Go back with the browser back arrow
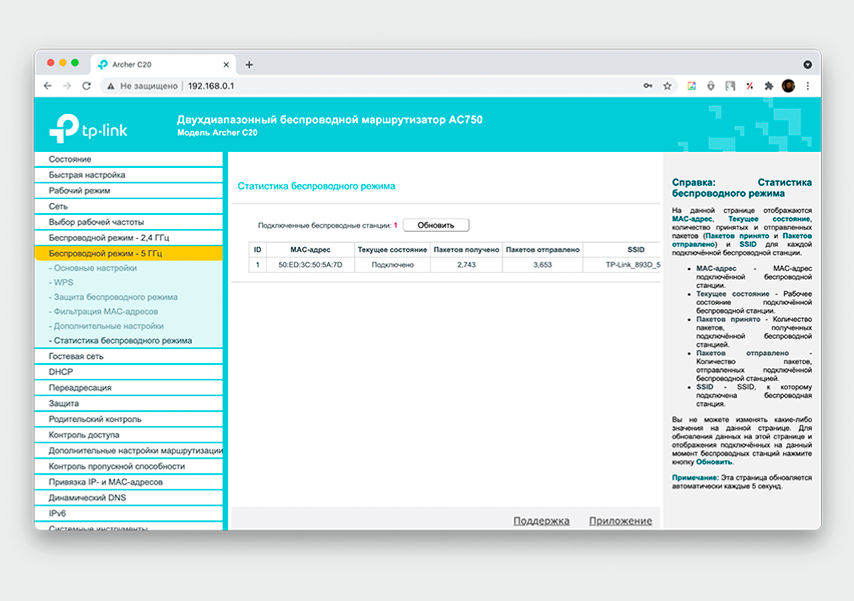Viewport: 854px width, 601px height. click(48, 86)
